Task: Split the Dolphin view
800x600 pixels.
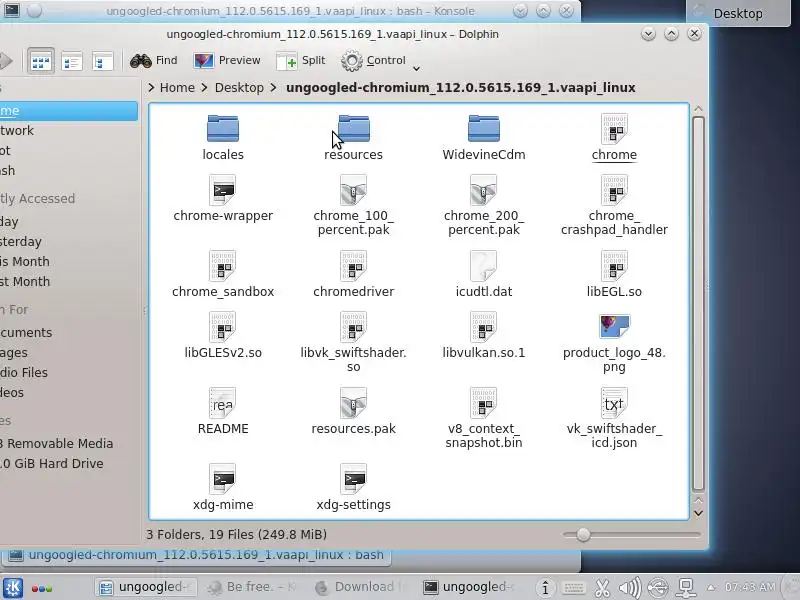Action: (301, 61)
